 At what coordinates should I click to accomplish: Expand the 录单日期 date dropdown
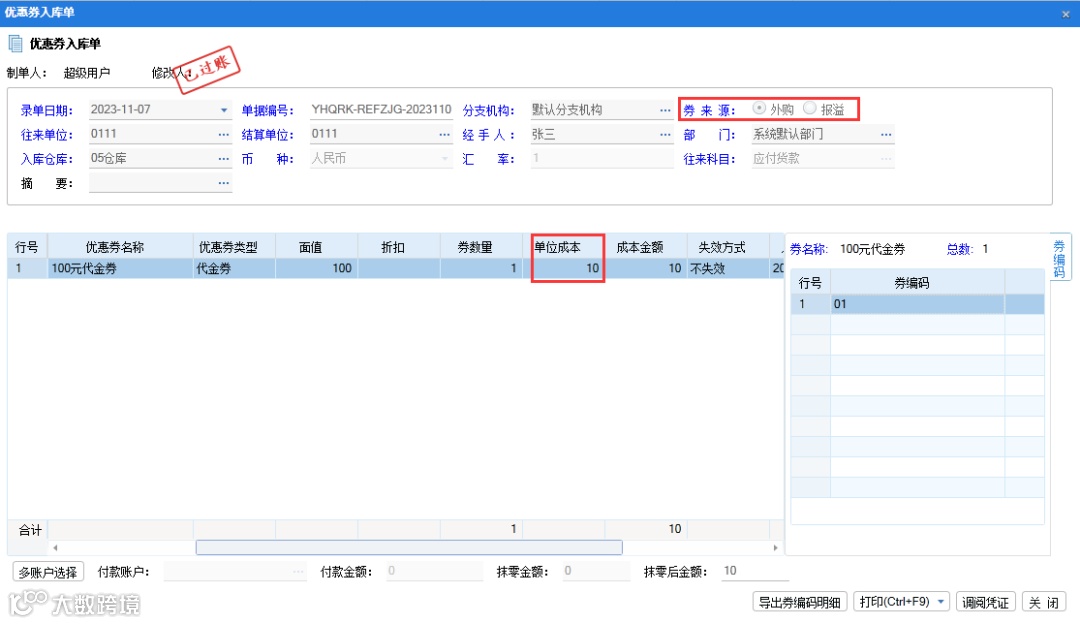(224, 110)
